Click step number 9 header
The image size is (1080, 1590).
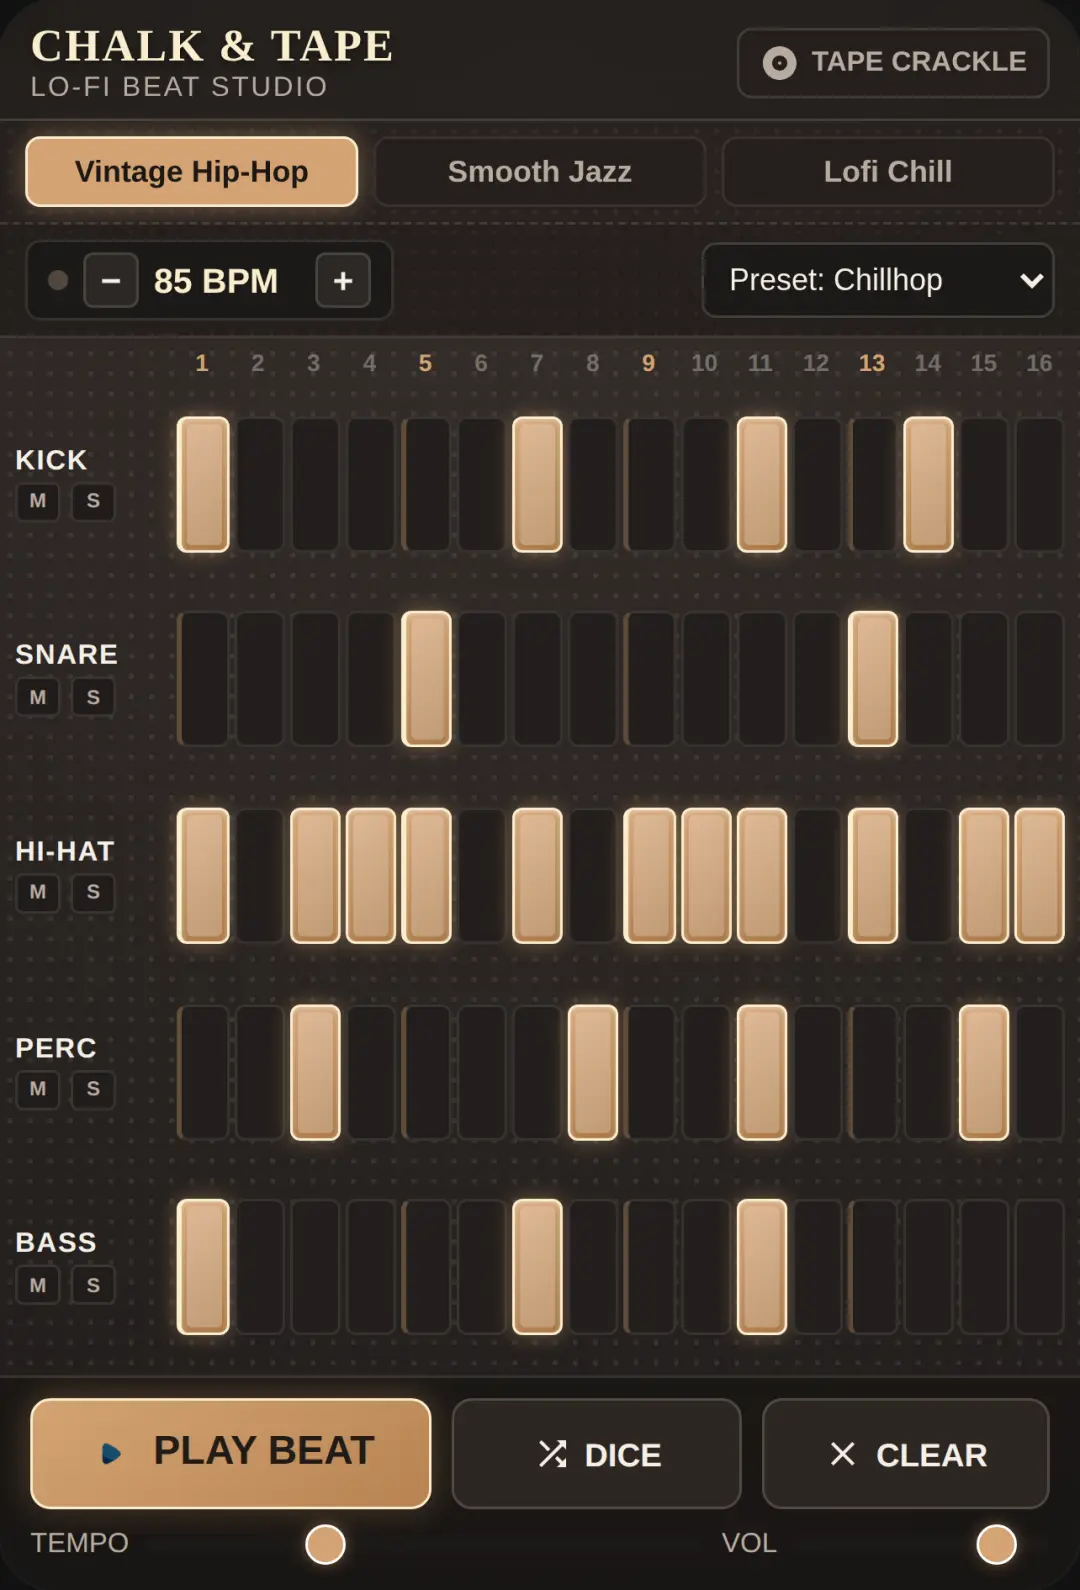(649, 363)
